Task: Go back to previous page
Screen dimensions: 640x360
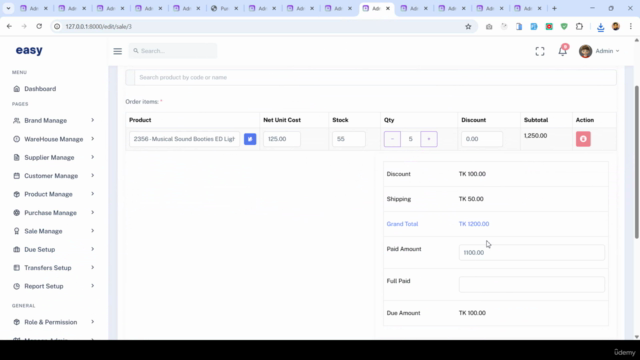Action: (9, 27)
